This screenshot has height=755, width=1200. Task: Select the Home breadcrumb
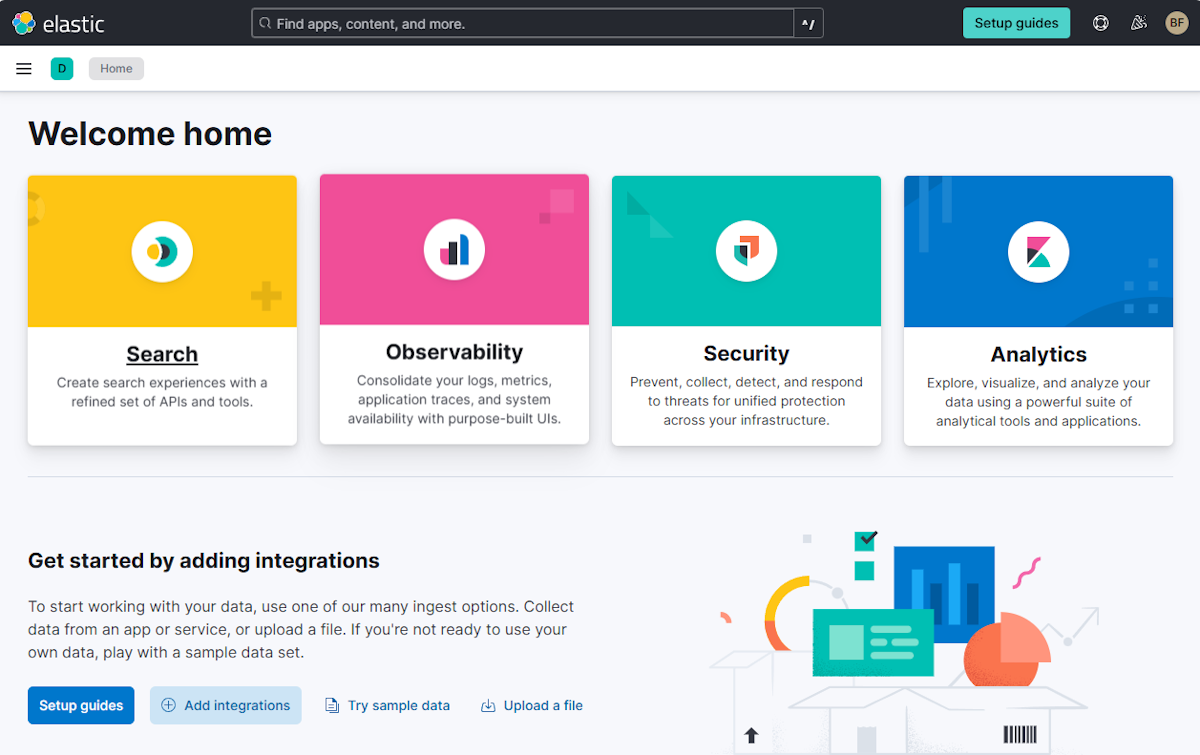point(116,68)
